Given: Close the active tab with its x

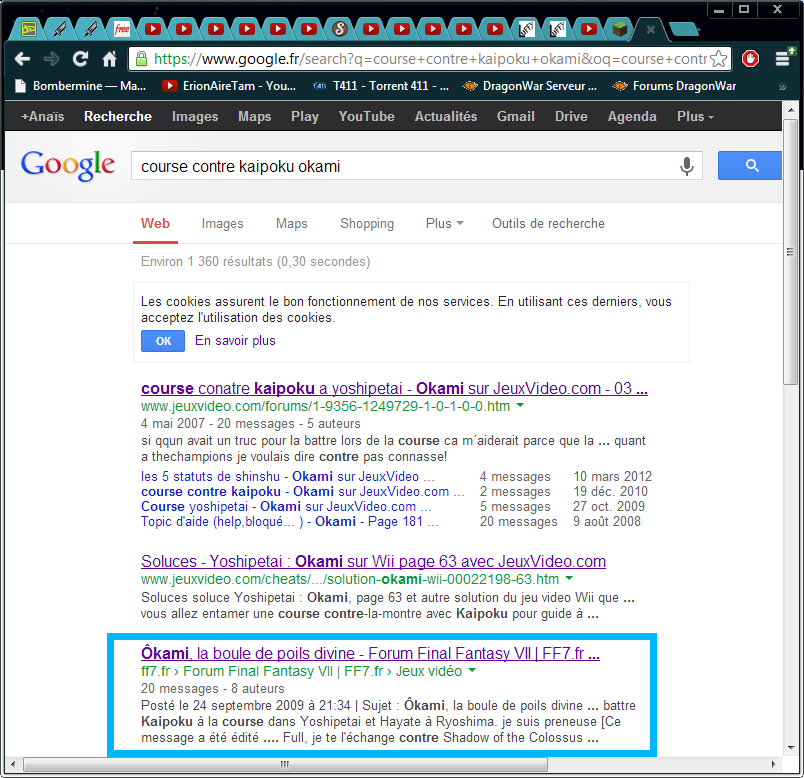Looking at the screenshot, I should (x=651, y=30).
